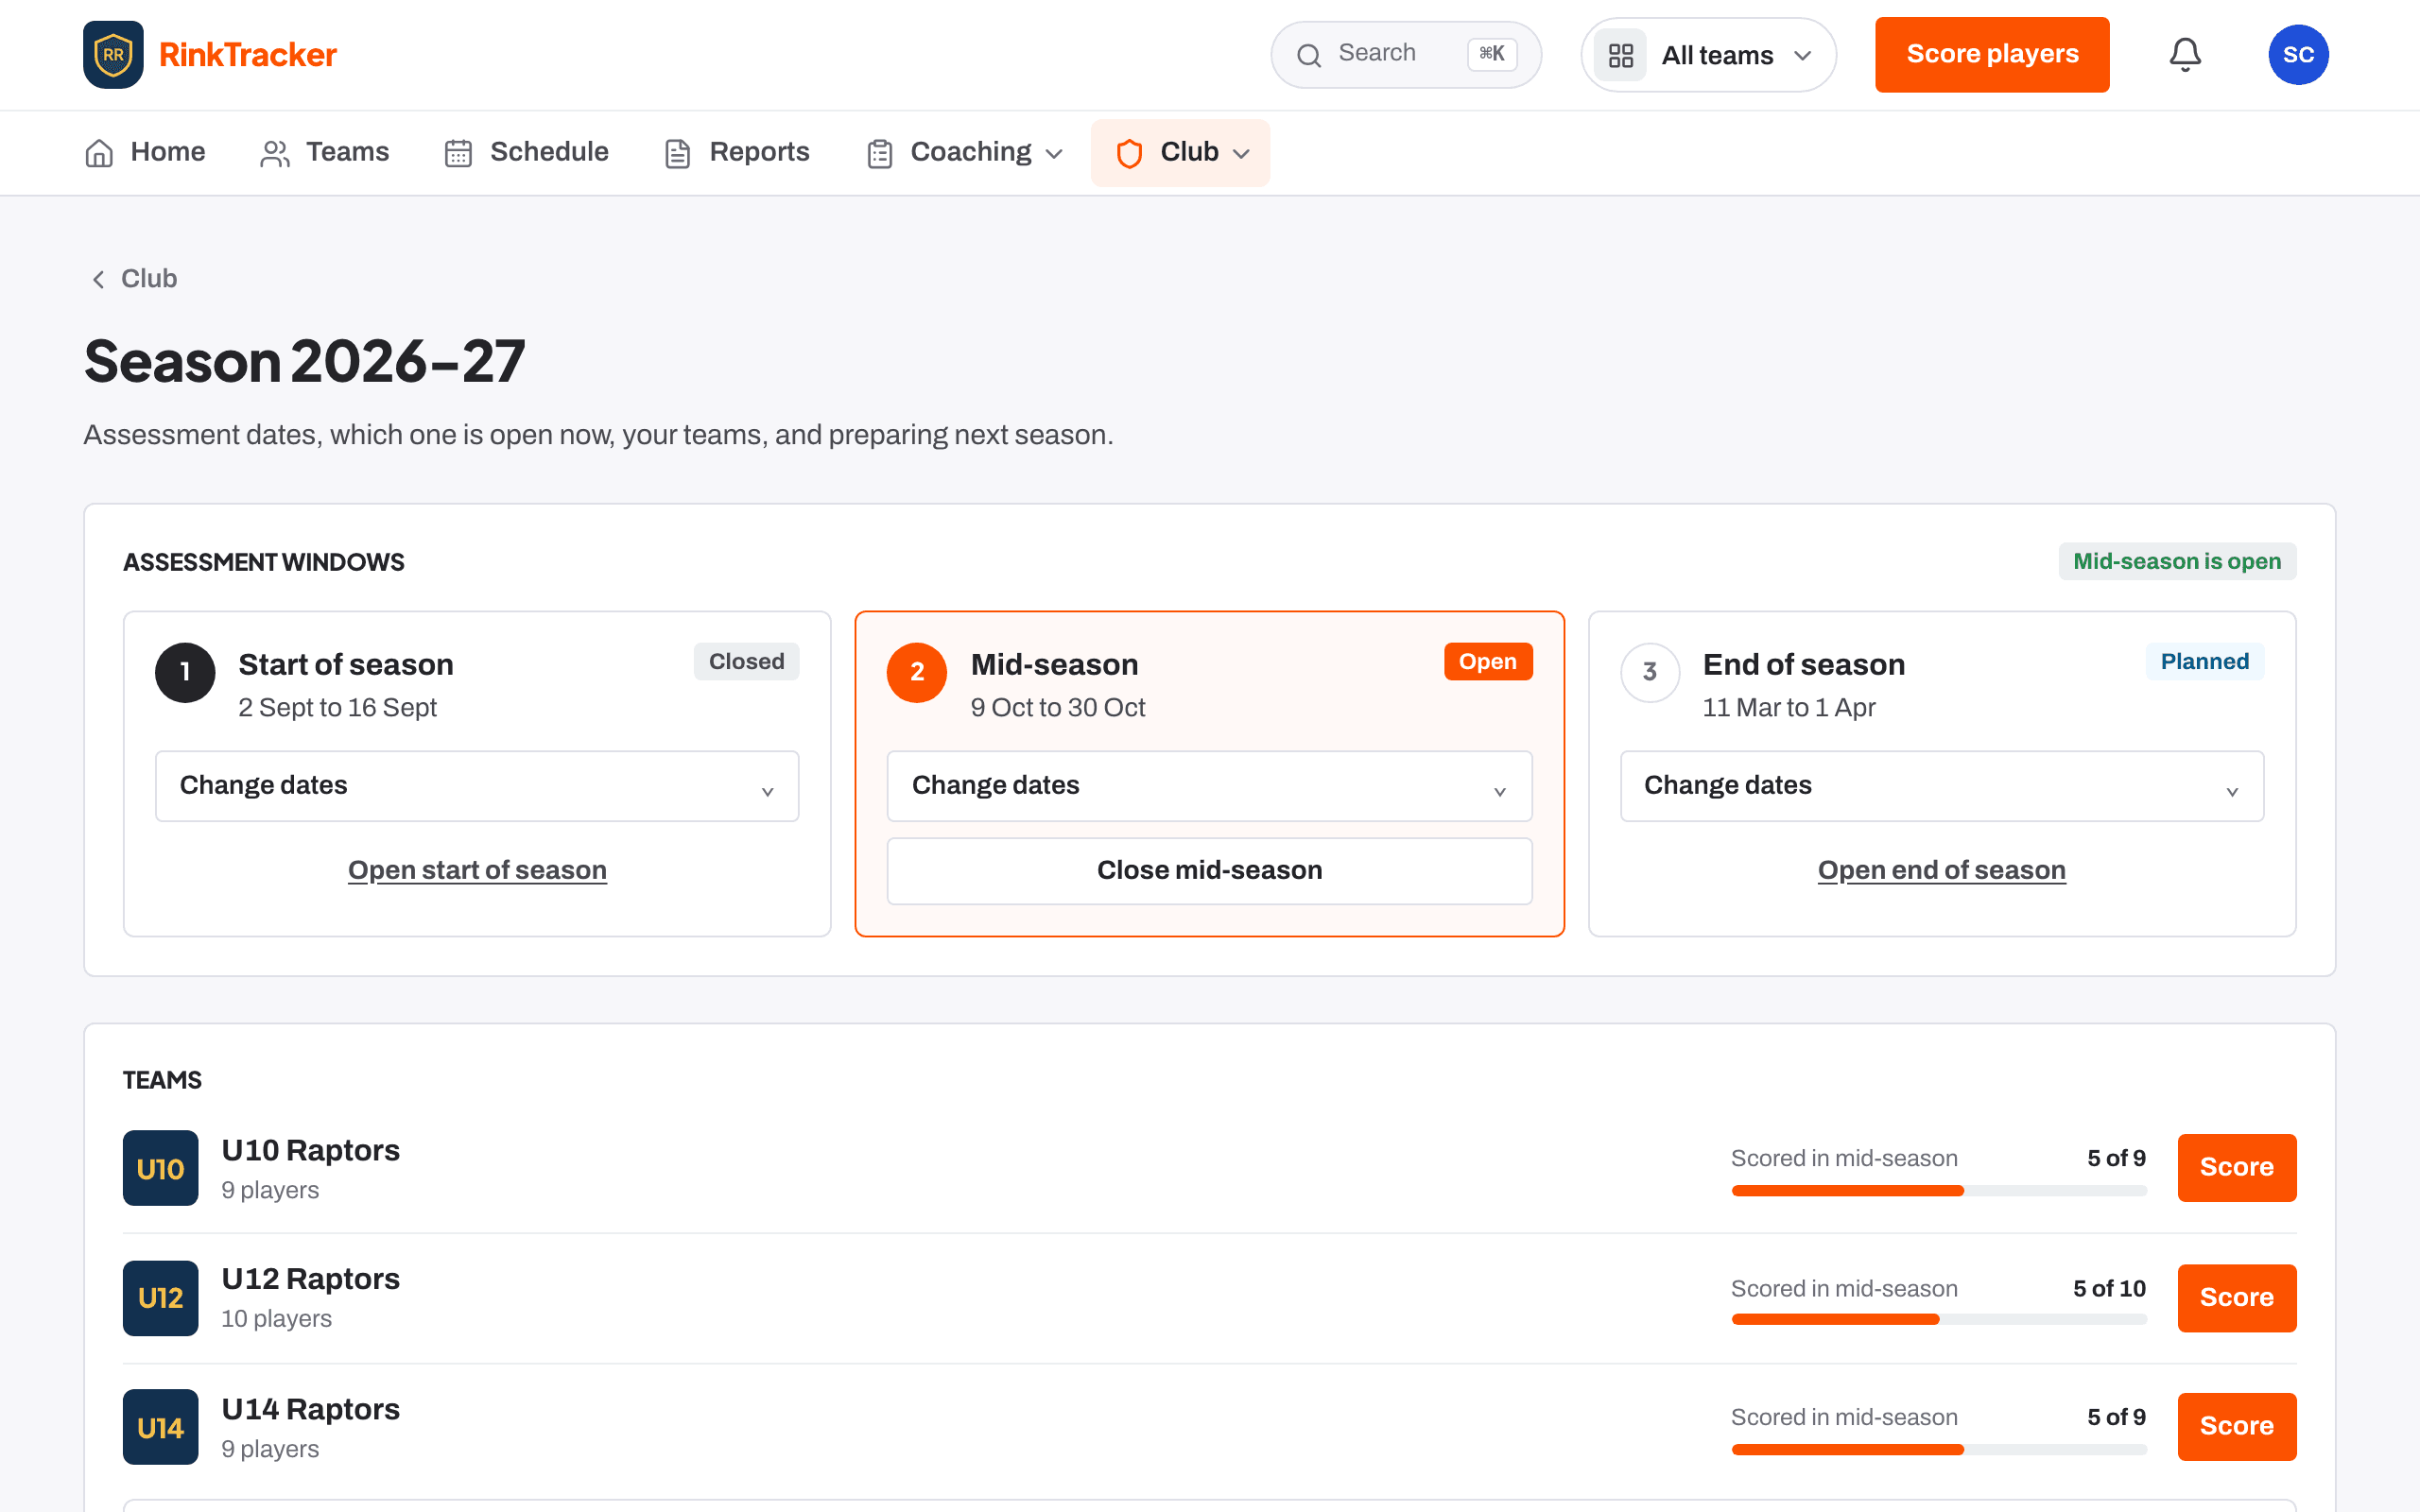
Task: Expand the Coaching menu chevron
Action: click(x=1054, y=154)
